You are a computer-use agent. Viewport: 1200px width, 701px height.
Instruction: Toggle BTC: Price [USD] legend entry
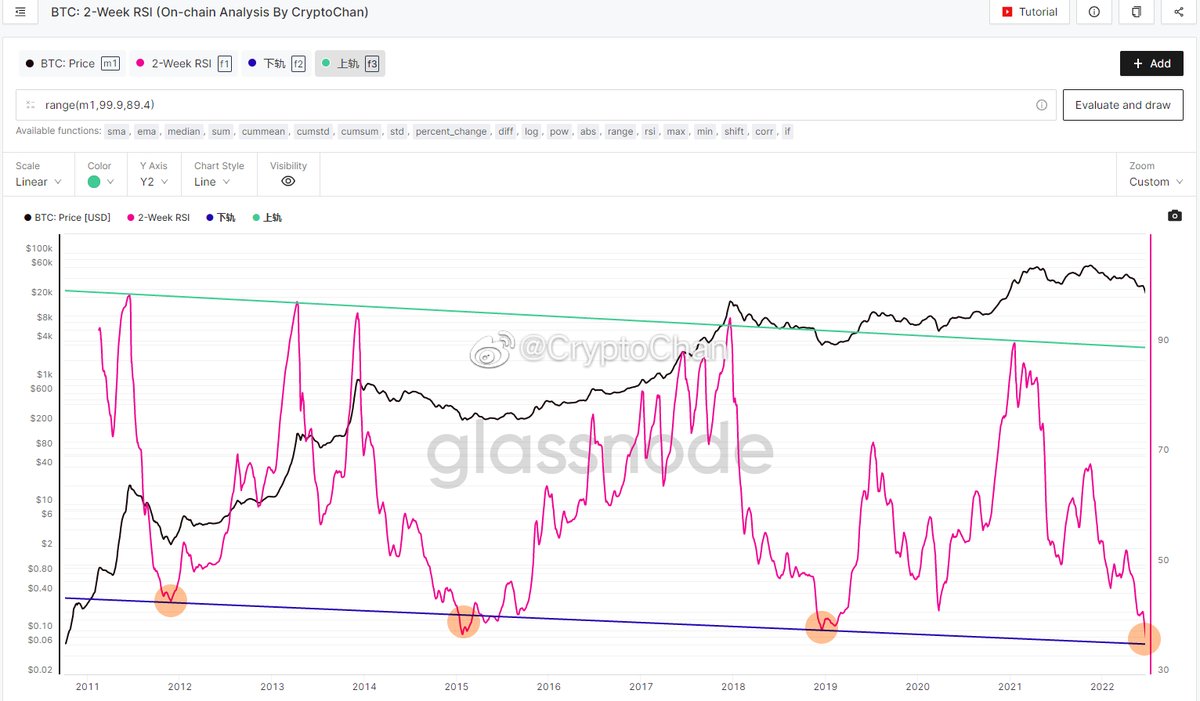[x=67, y=217]
